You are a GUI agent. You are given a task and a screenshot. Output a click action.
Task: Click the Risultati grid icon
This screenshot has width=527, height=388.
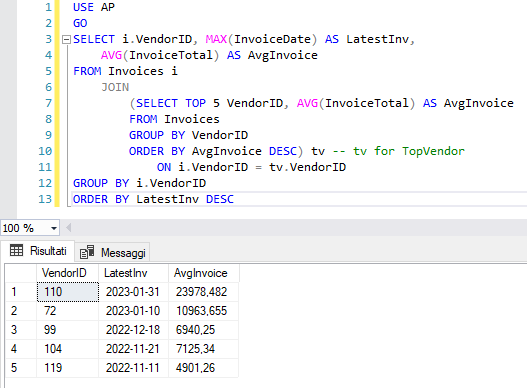click(x=16, y=251)
